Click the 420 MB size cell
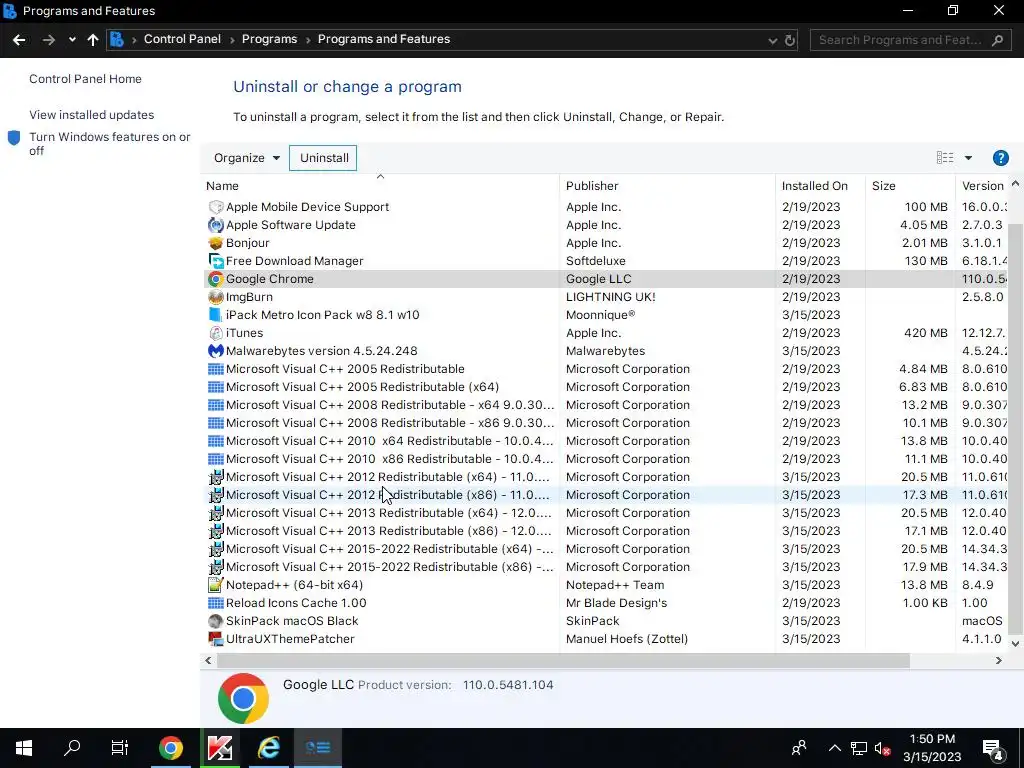 click(x=925, y=333)
